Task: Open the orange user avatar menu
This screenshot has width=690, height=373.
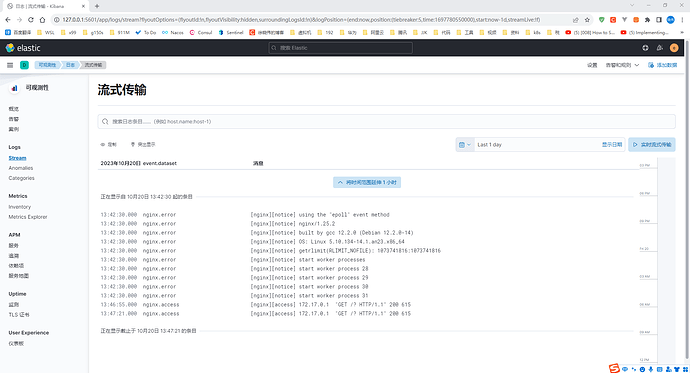Action: [x=674, y=48]
